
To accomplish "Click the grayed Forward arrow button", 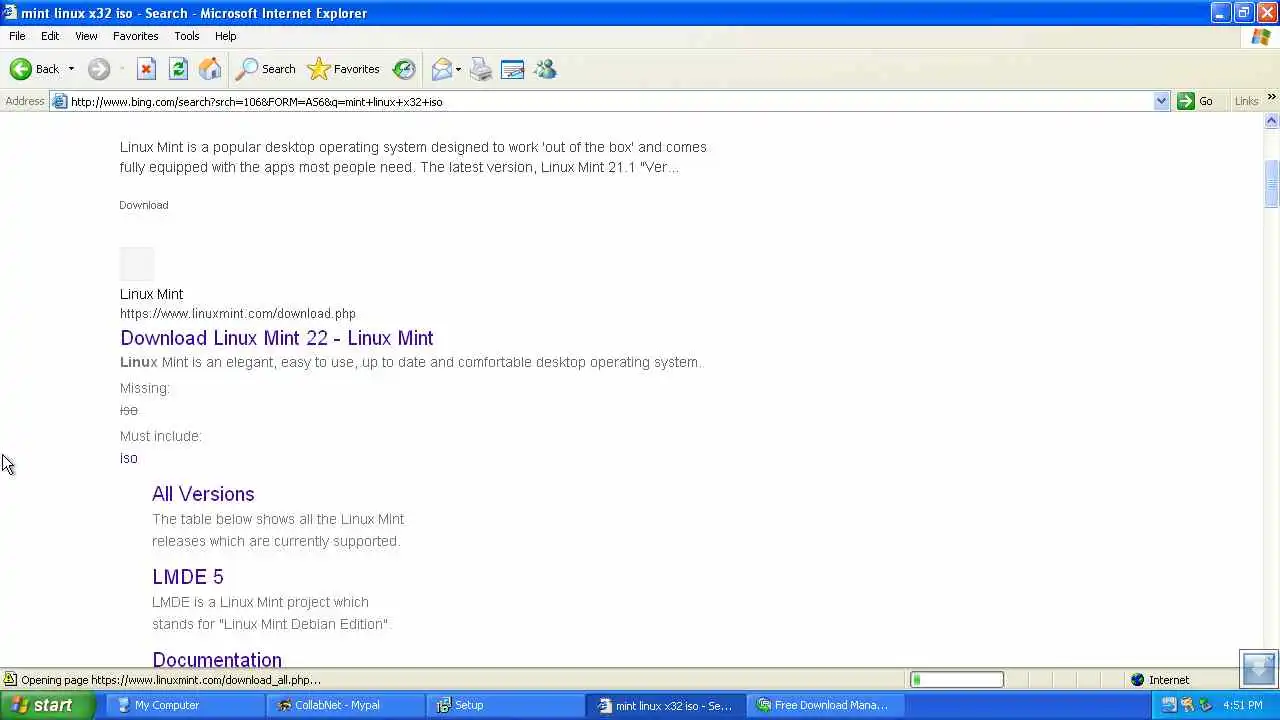I will (98, 69).
